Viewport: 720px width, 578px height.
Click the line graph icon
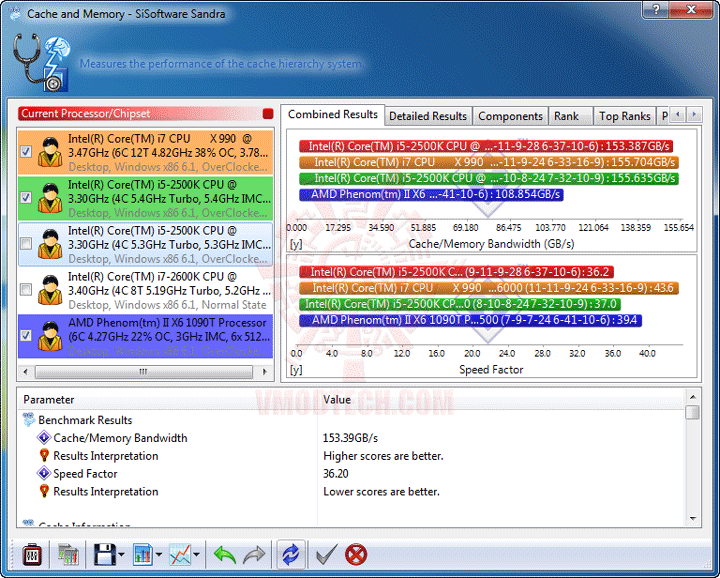pos(180,555)
